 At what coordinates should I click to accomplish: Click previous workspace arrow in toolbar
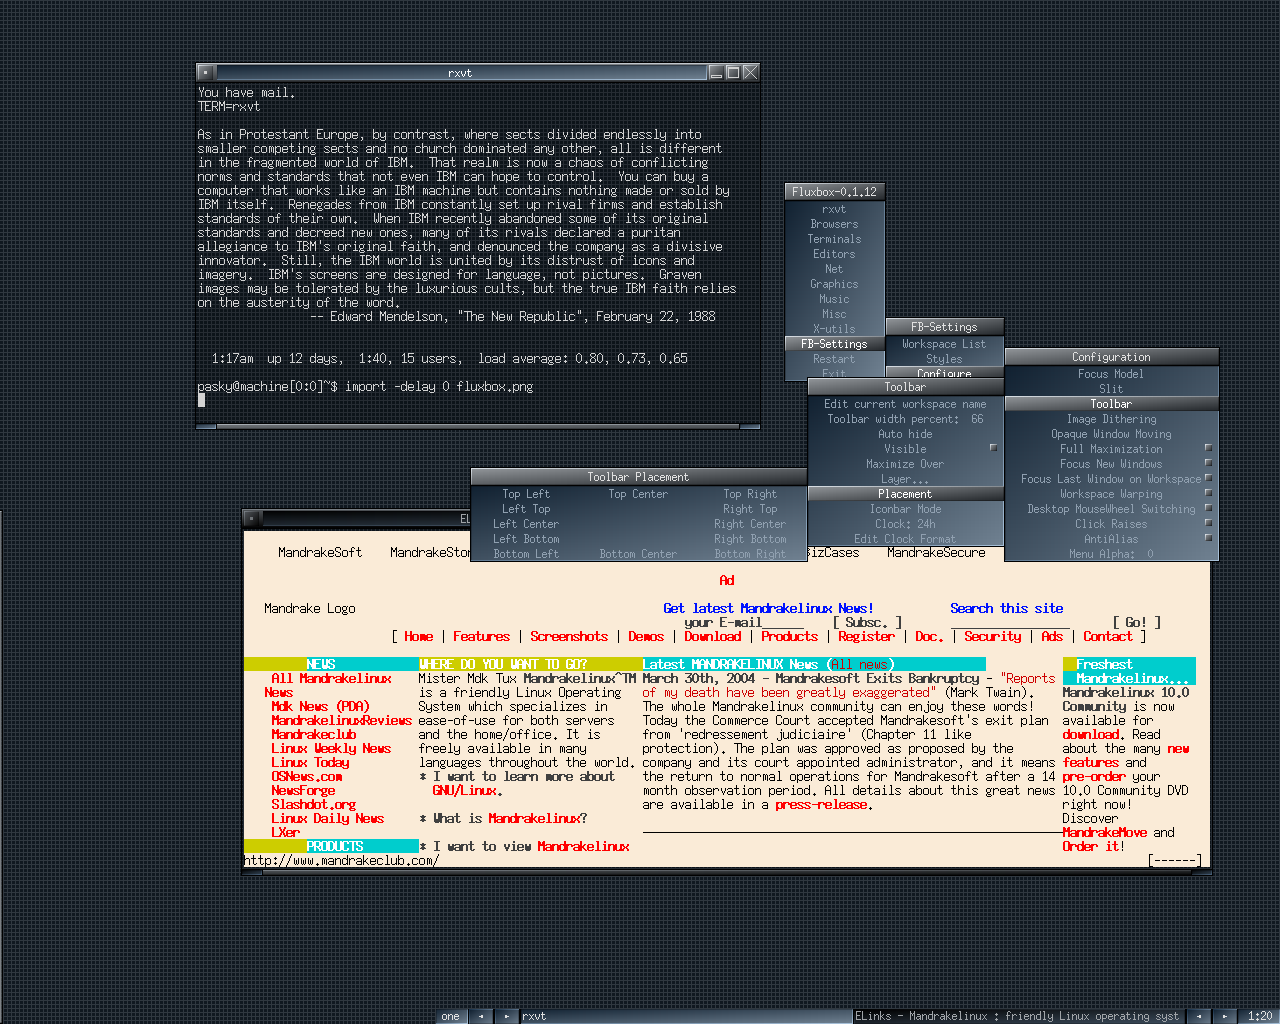481,1016
